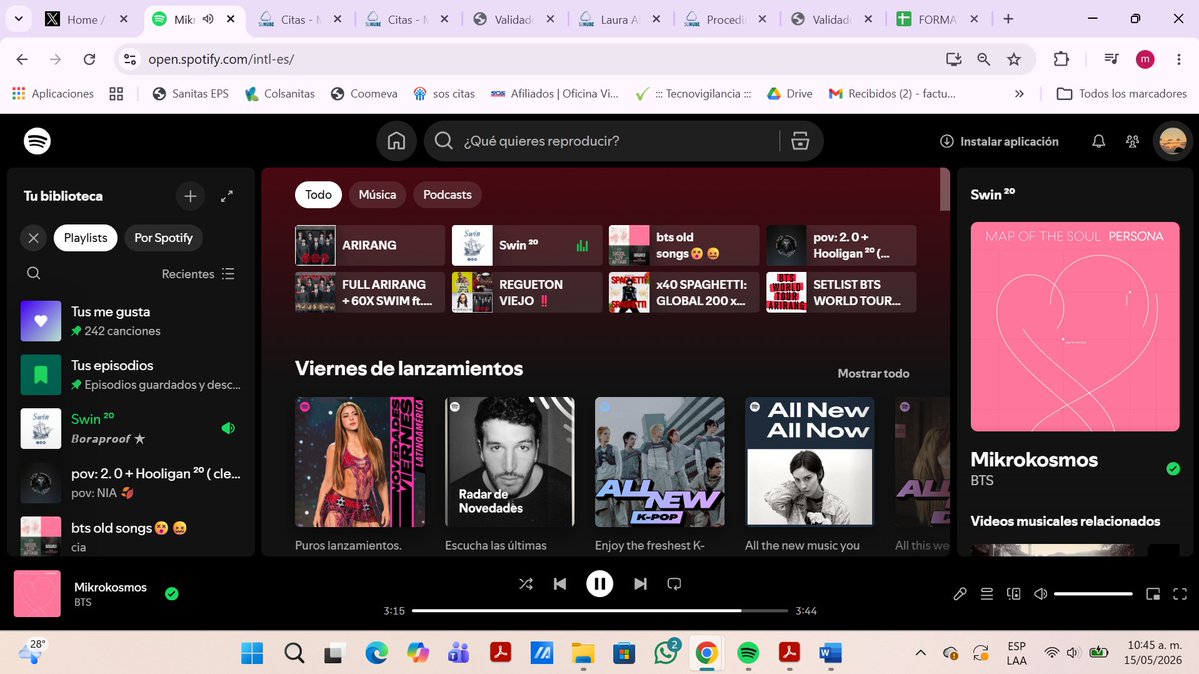Open Tus me gusta playlist
Screen dimensions: 1199x674
pyautogui.click(x=131, y=321)
